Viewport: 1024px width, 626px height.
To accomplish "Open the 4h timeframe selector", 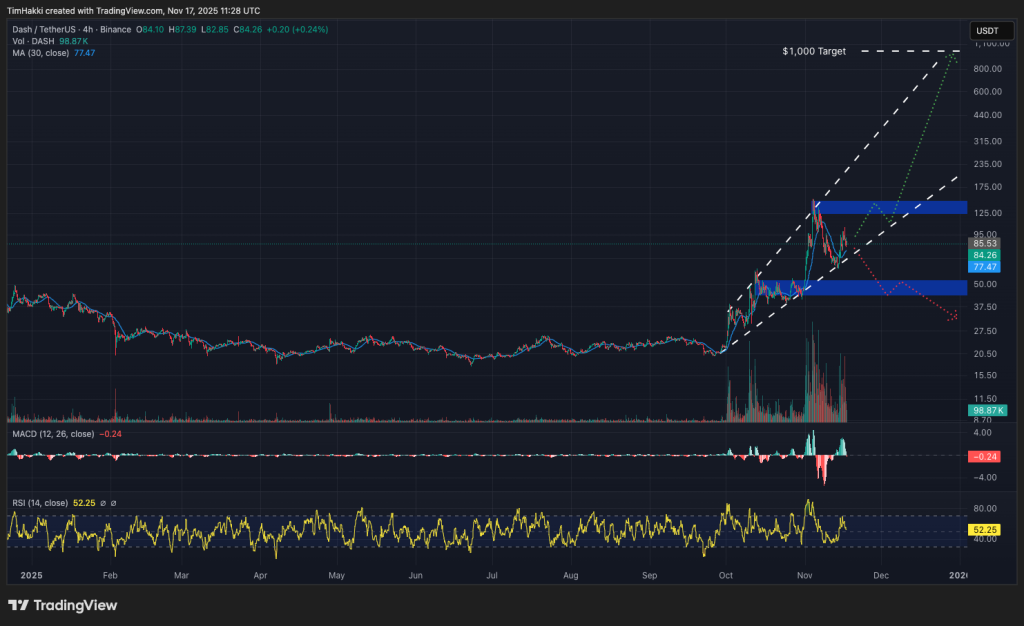I will [x=86, y=30].
